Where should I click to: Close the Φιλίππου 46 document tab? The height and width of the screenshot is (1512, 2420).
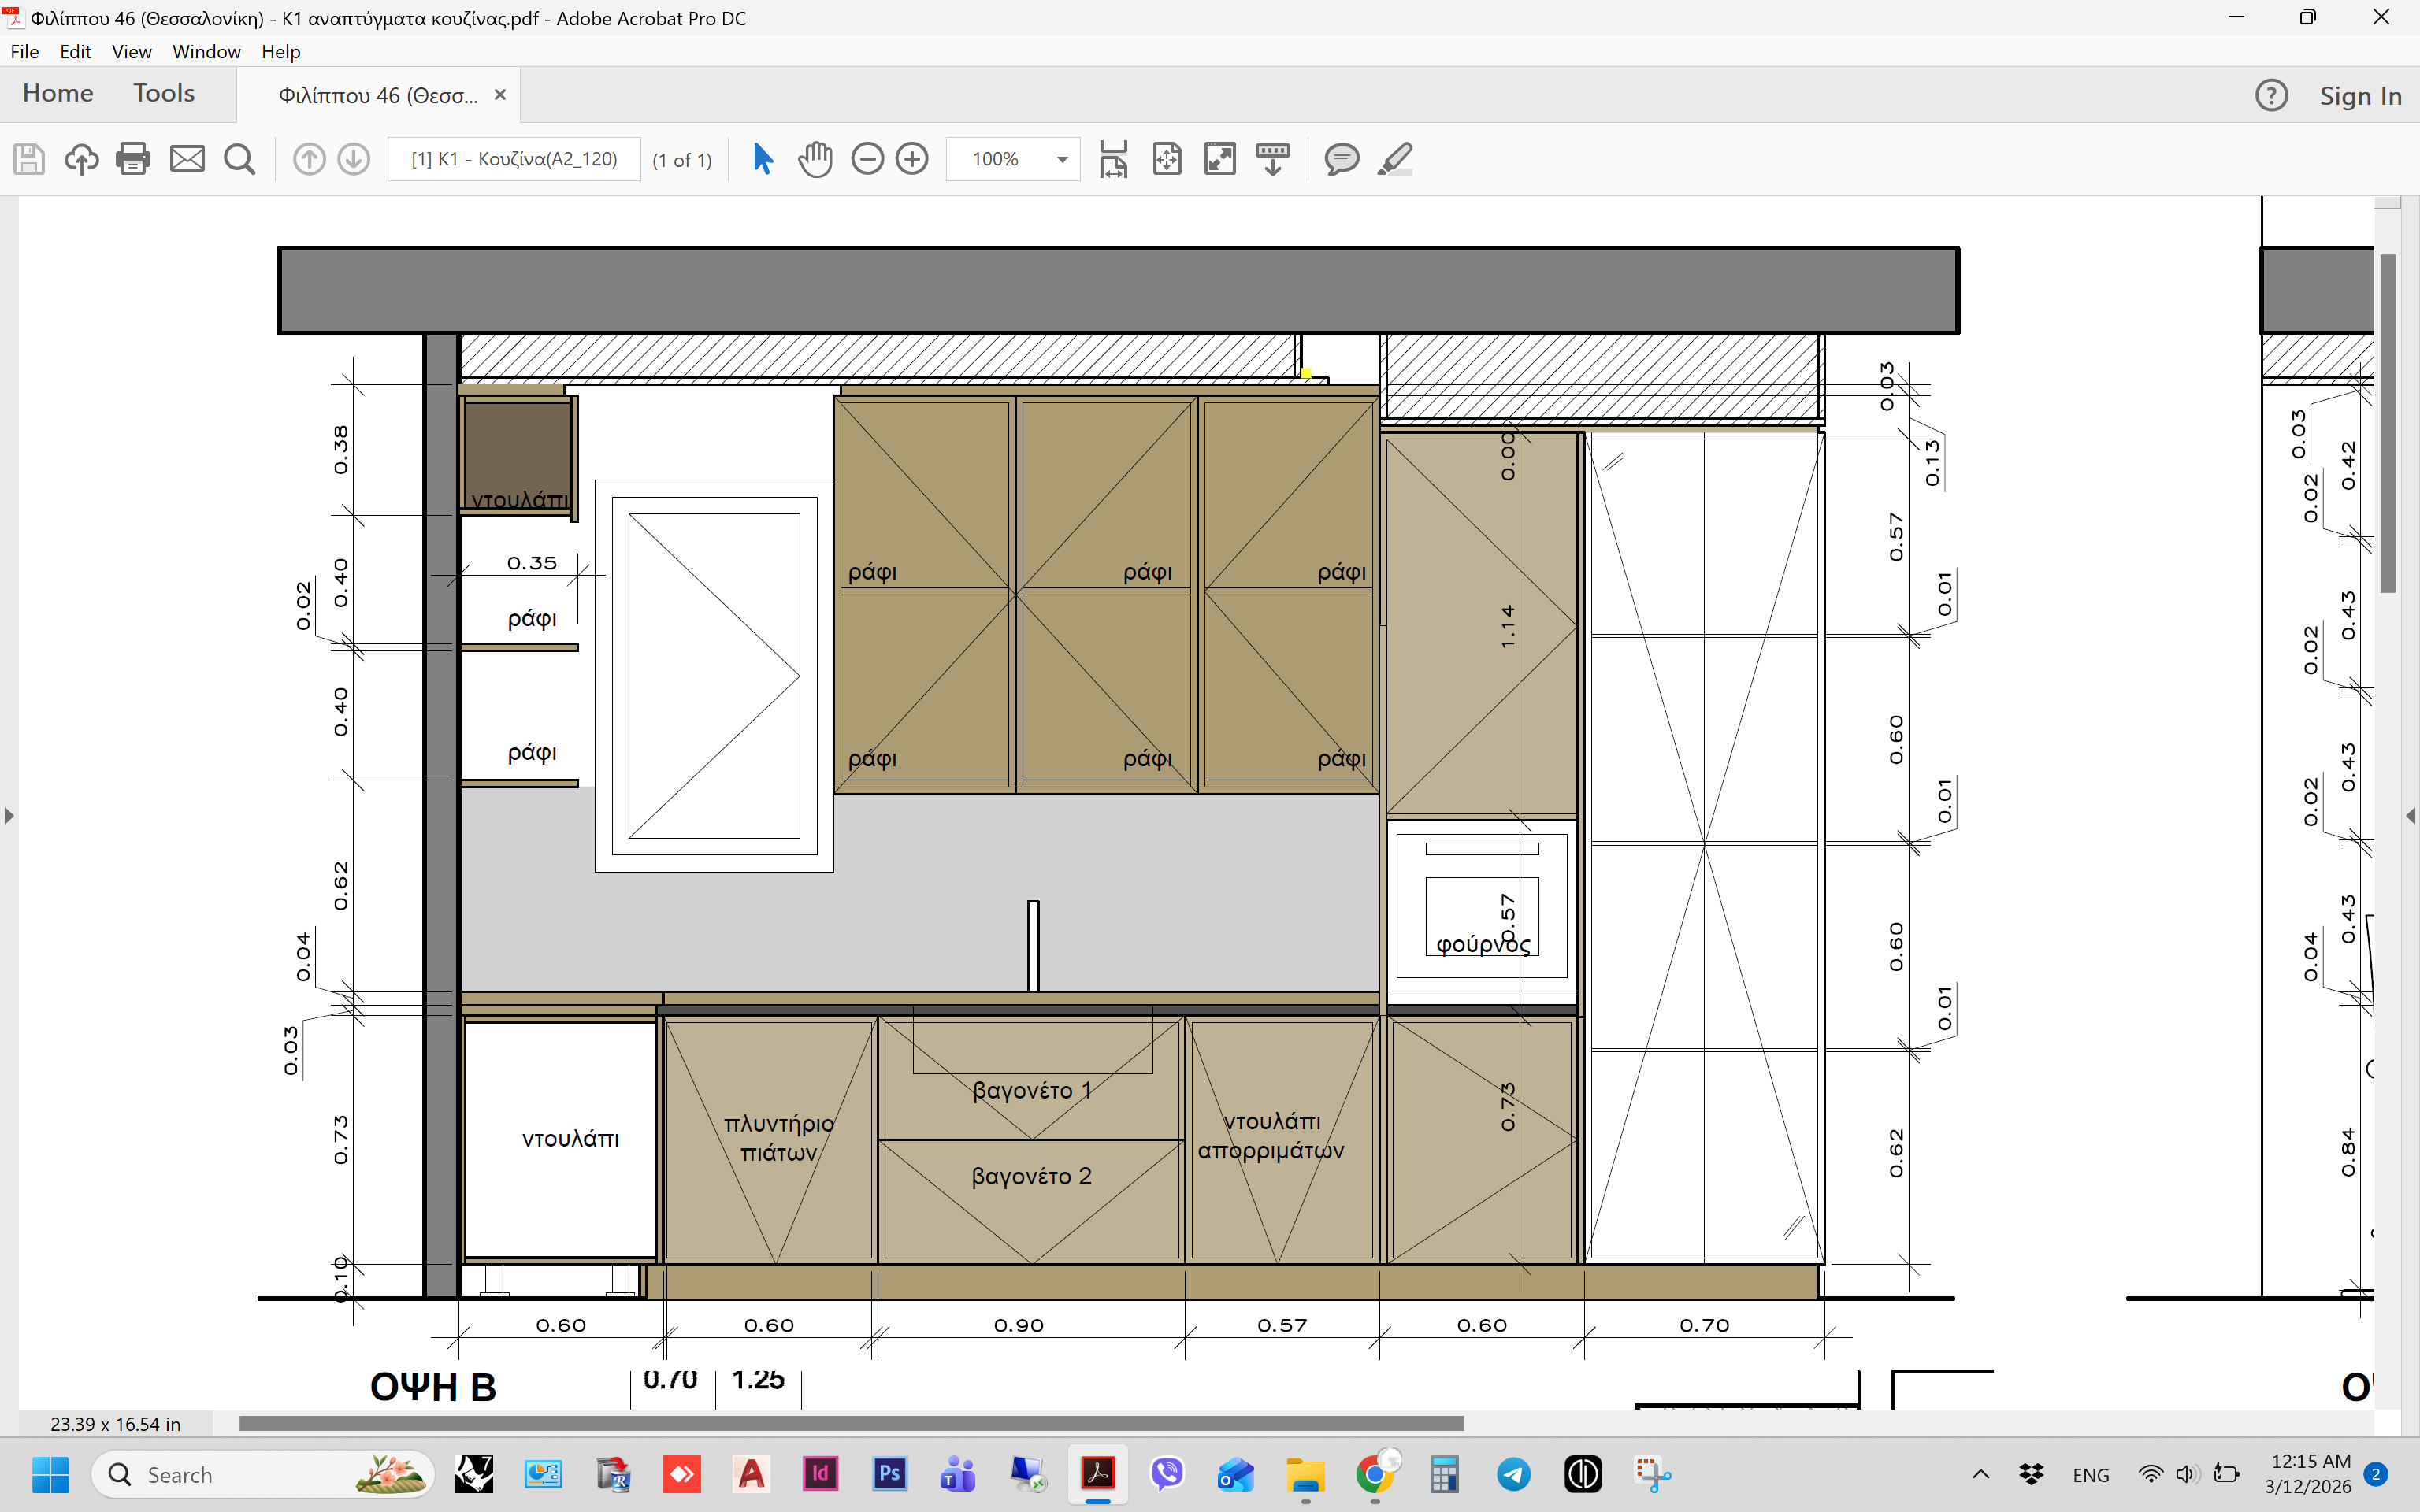click(500, 95)
